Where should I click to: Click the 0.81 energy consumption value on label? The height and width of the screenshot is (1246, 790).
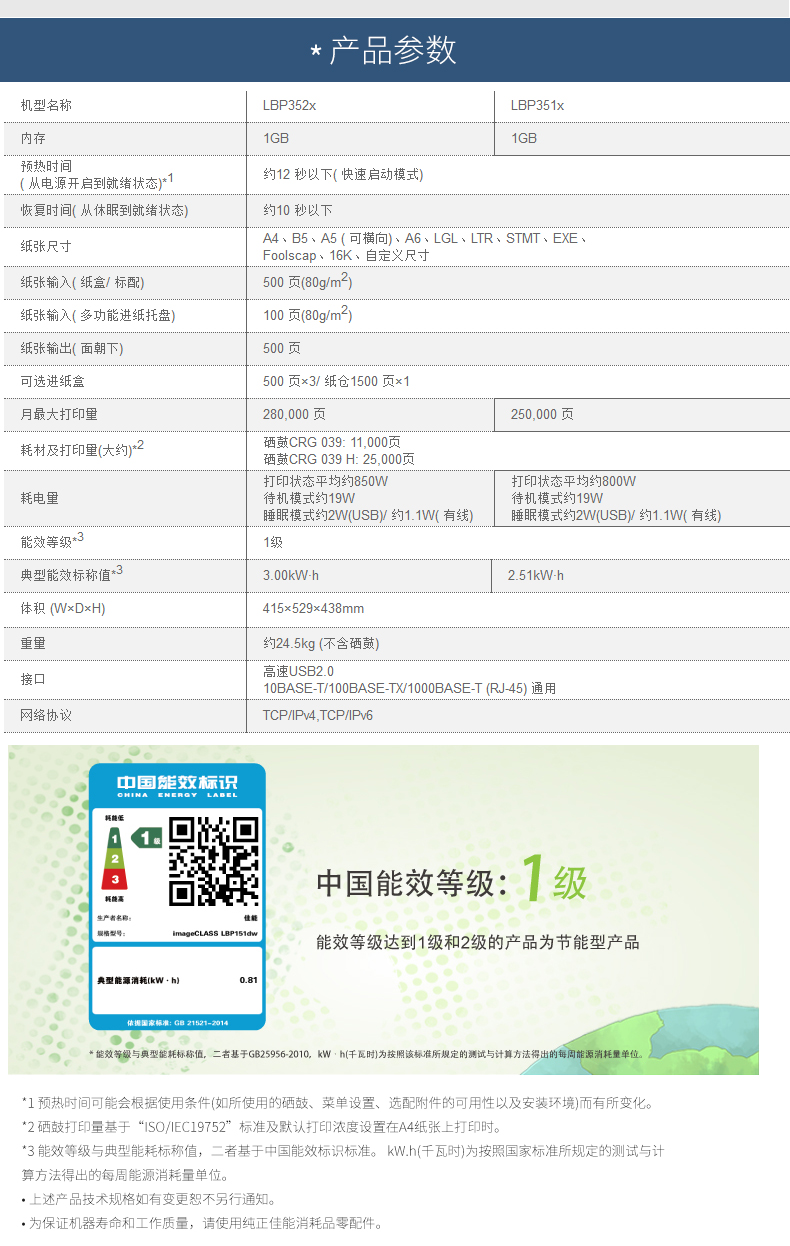[x=249, y=980]
